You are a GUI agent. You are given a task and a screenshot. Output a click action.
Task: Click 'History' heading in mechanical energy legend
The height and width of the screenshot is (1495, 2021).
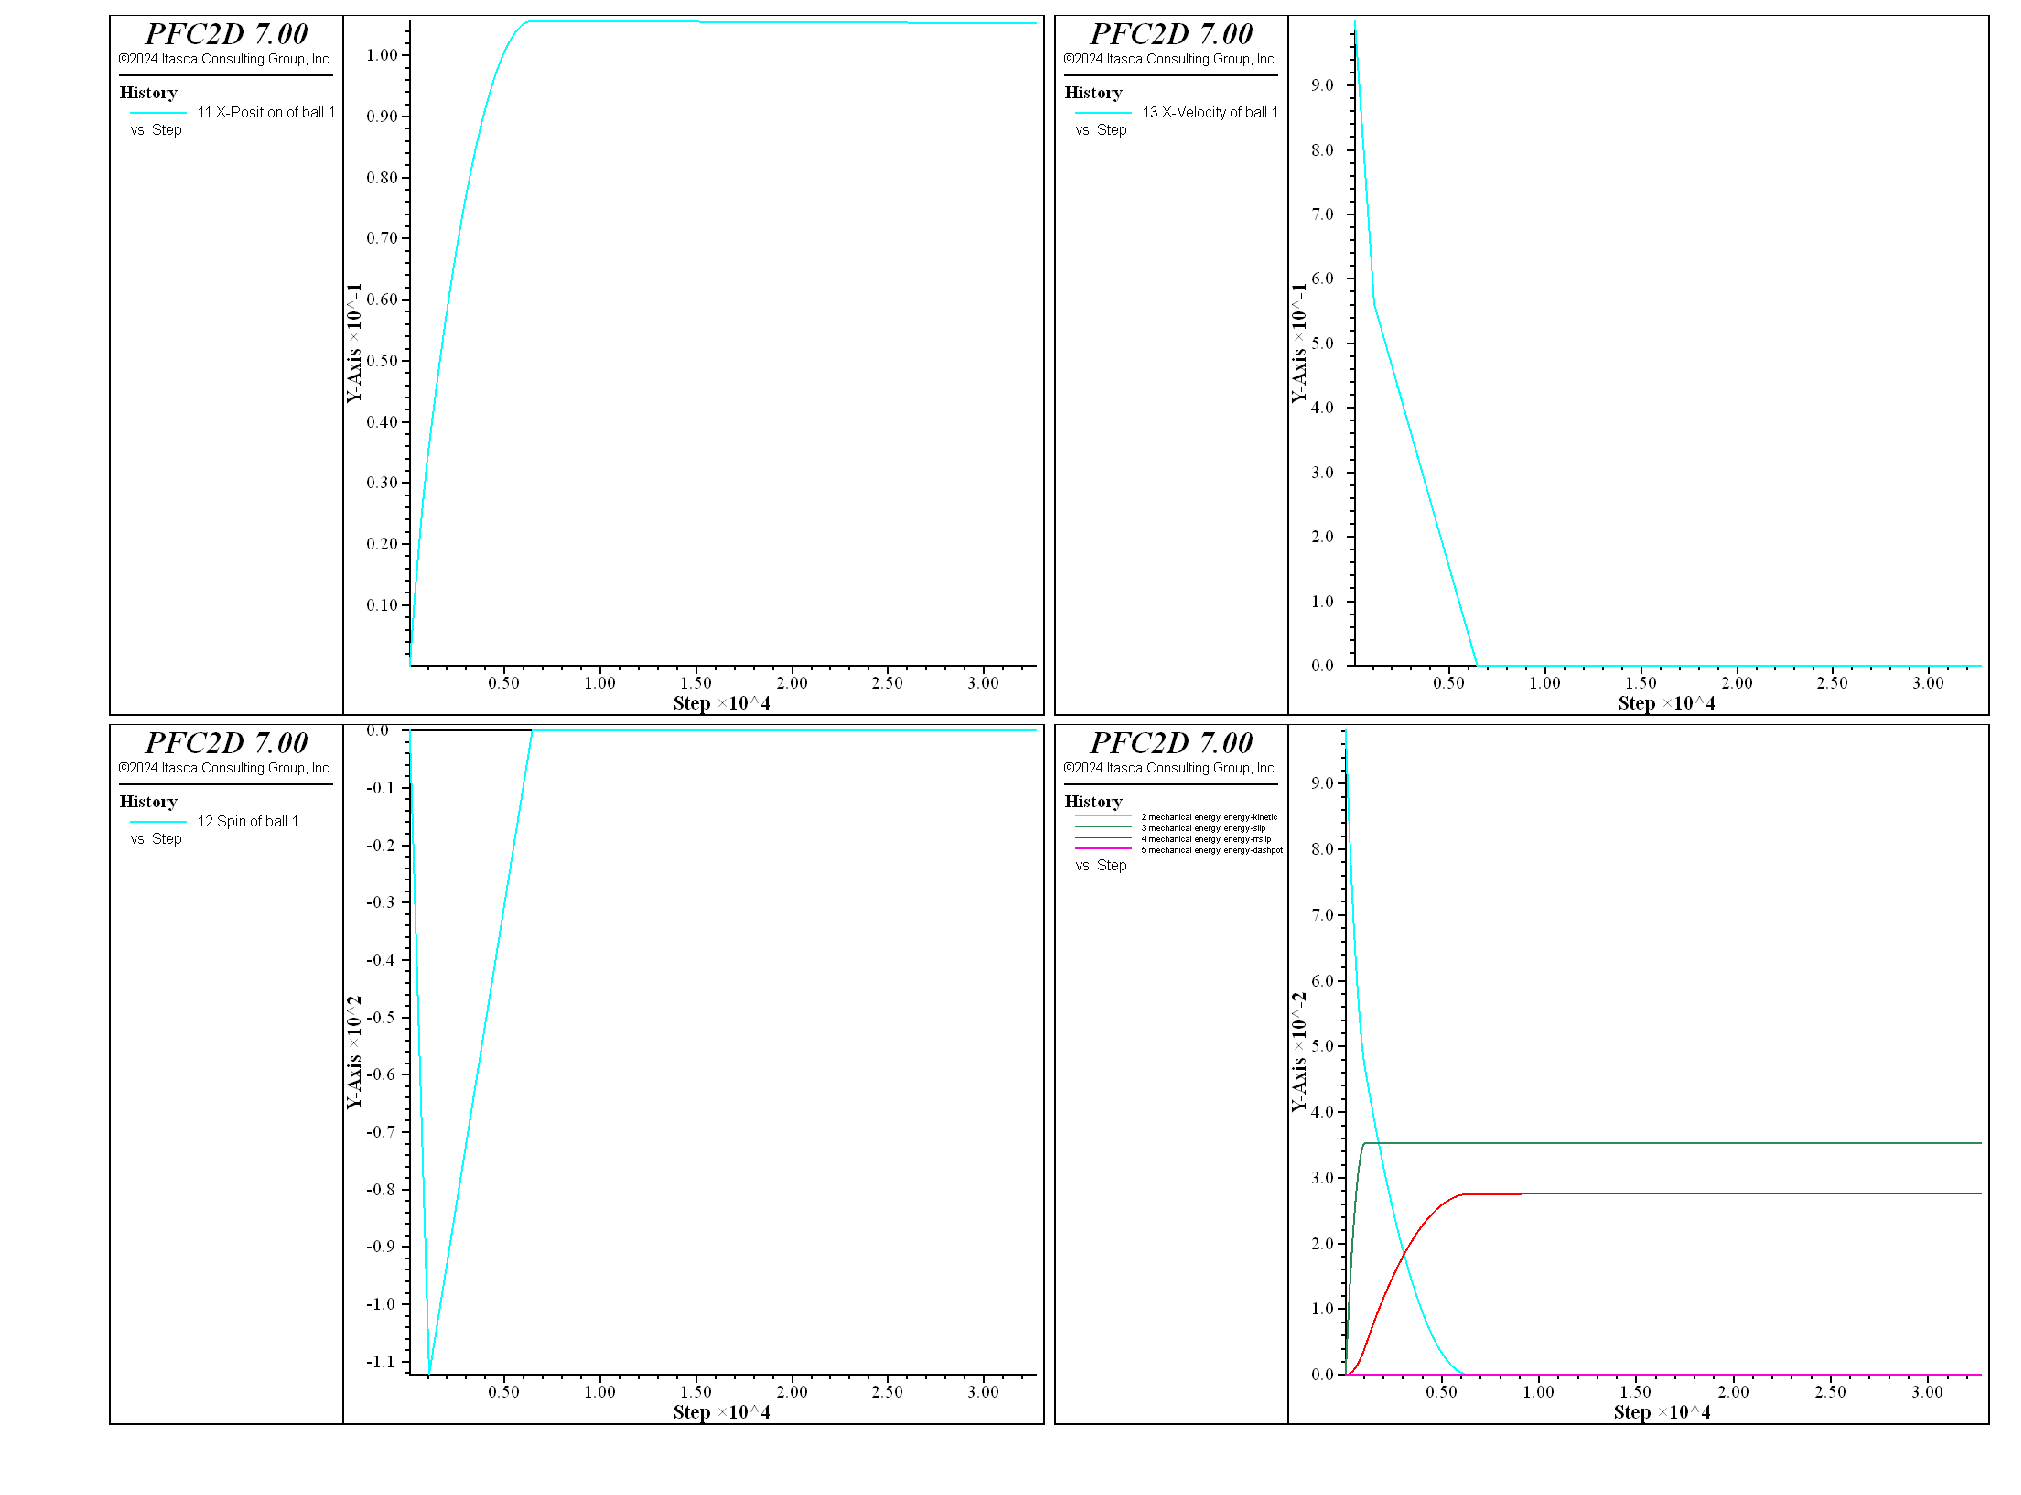[1094, 802]
